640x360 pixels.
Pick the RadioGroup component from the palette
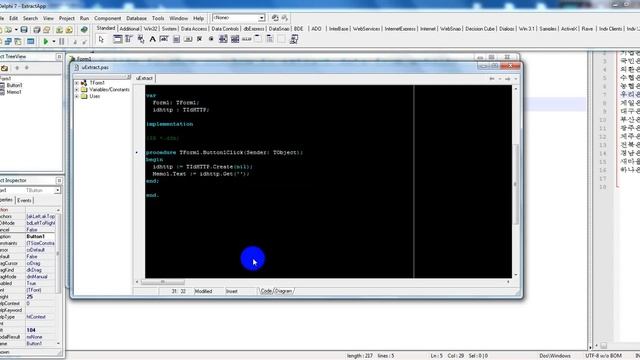[x=270, y=39]
